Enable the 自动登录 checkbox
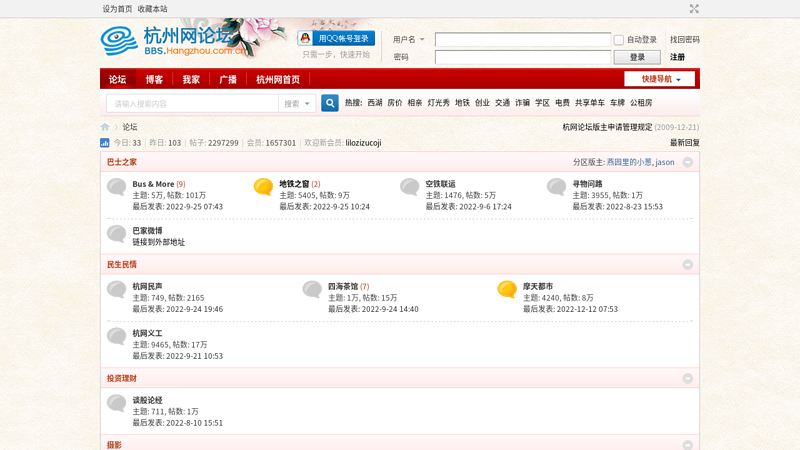 tap(619, 40)
